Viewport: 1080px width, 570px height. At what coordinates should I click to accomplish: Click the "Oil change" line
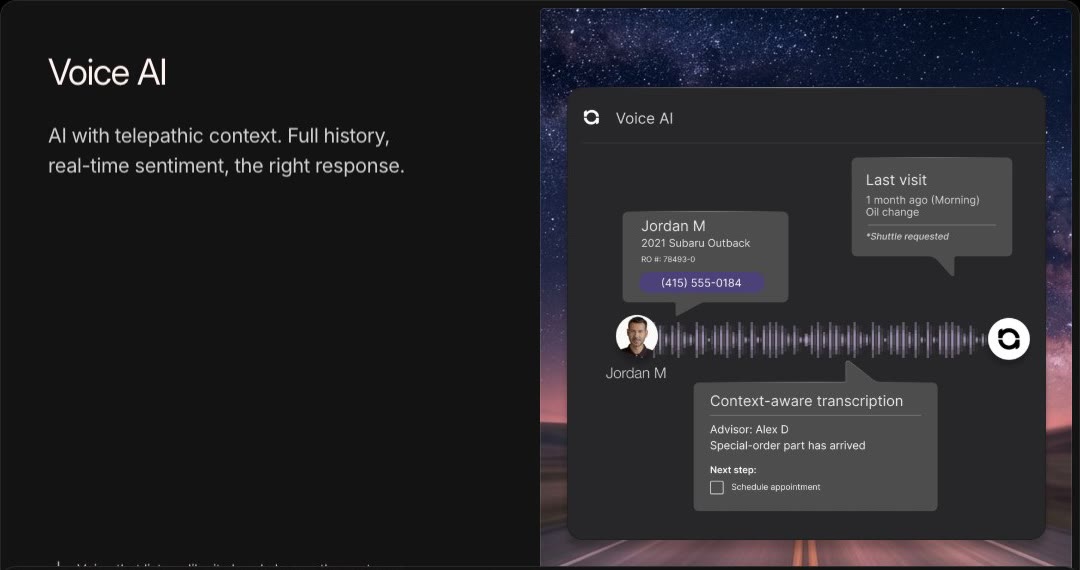892,212
